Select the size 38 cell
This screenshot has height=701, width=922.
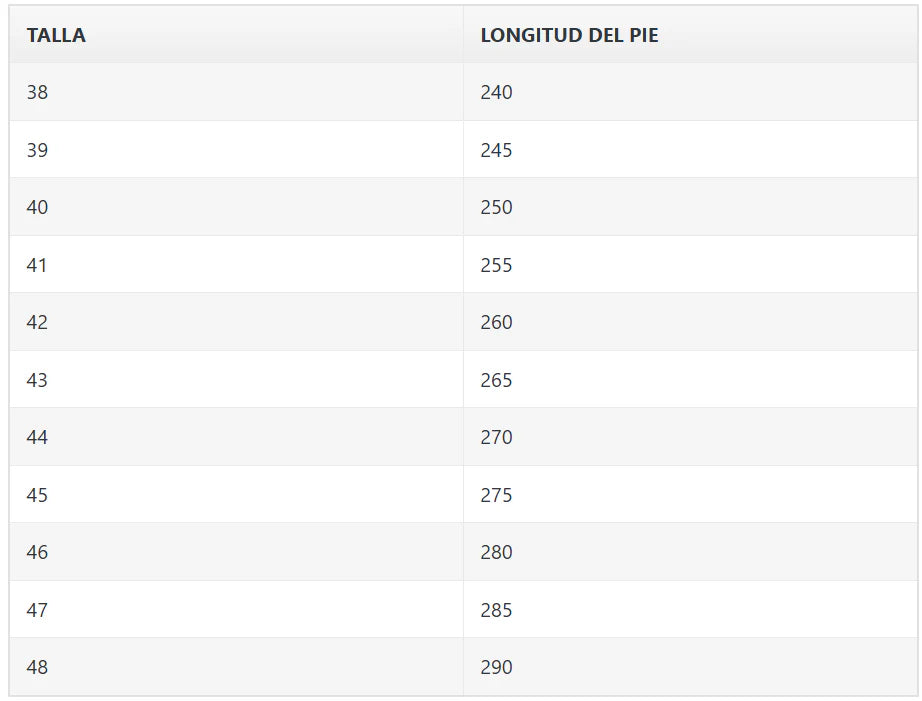(38, 92)
